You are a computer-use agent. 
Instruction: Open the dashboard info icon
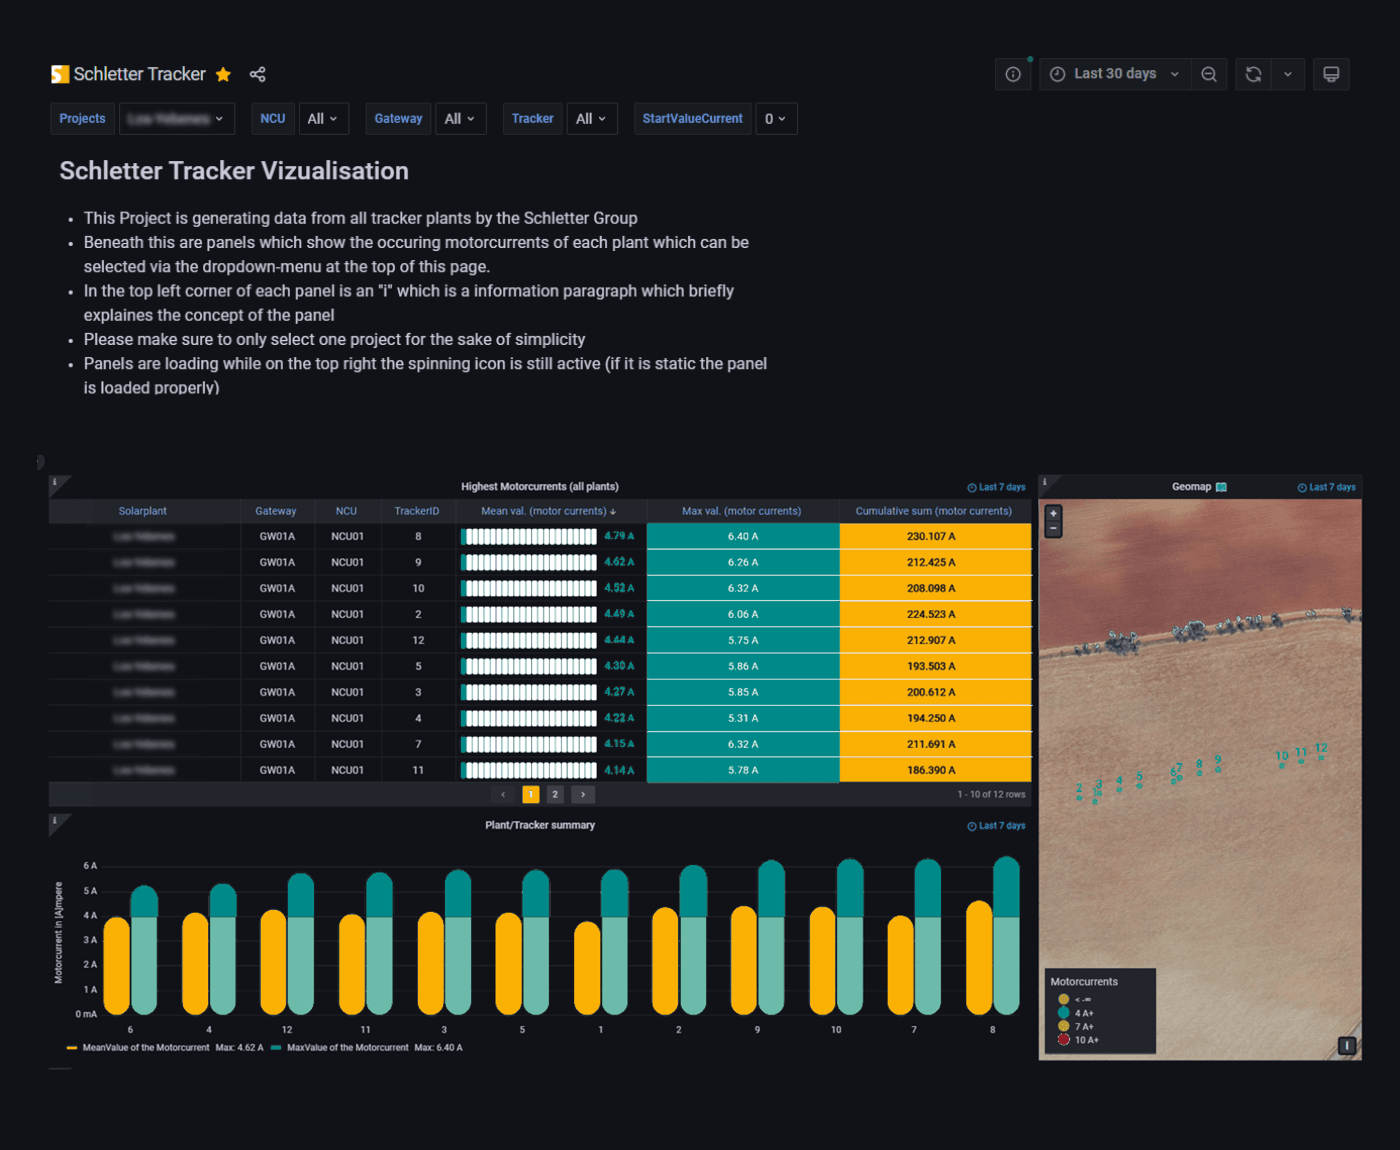pos(1013,74)
